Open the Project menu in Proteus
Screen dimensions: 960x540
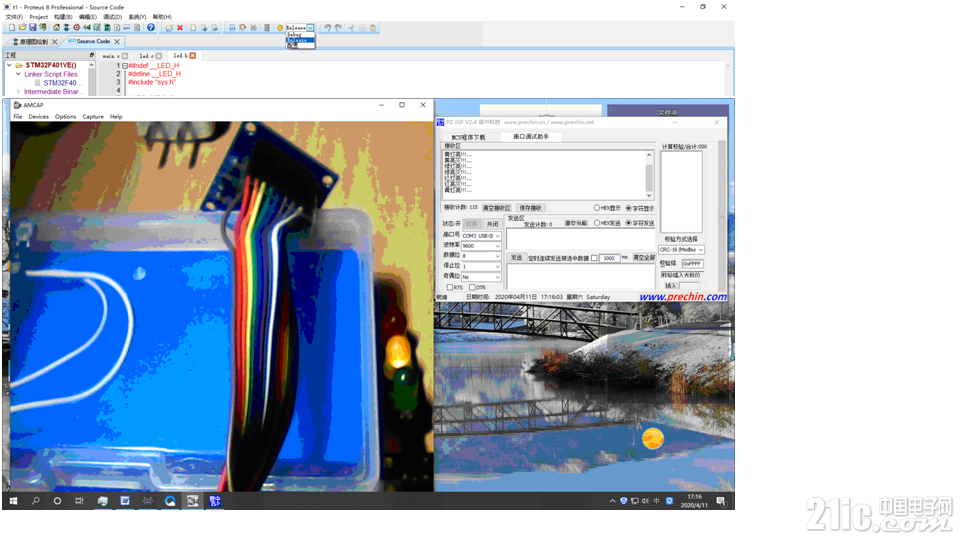(x=39, y=17)
